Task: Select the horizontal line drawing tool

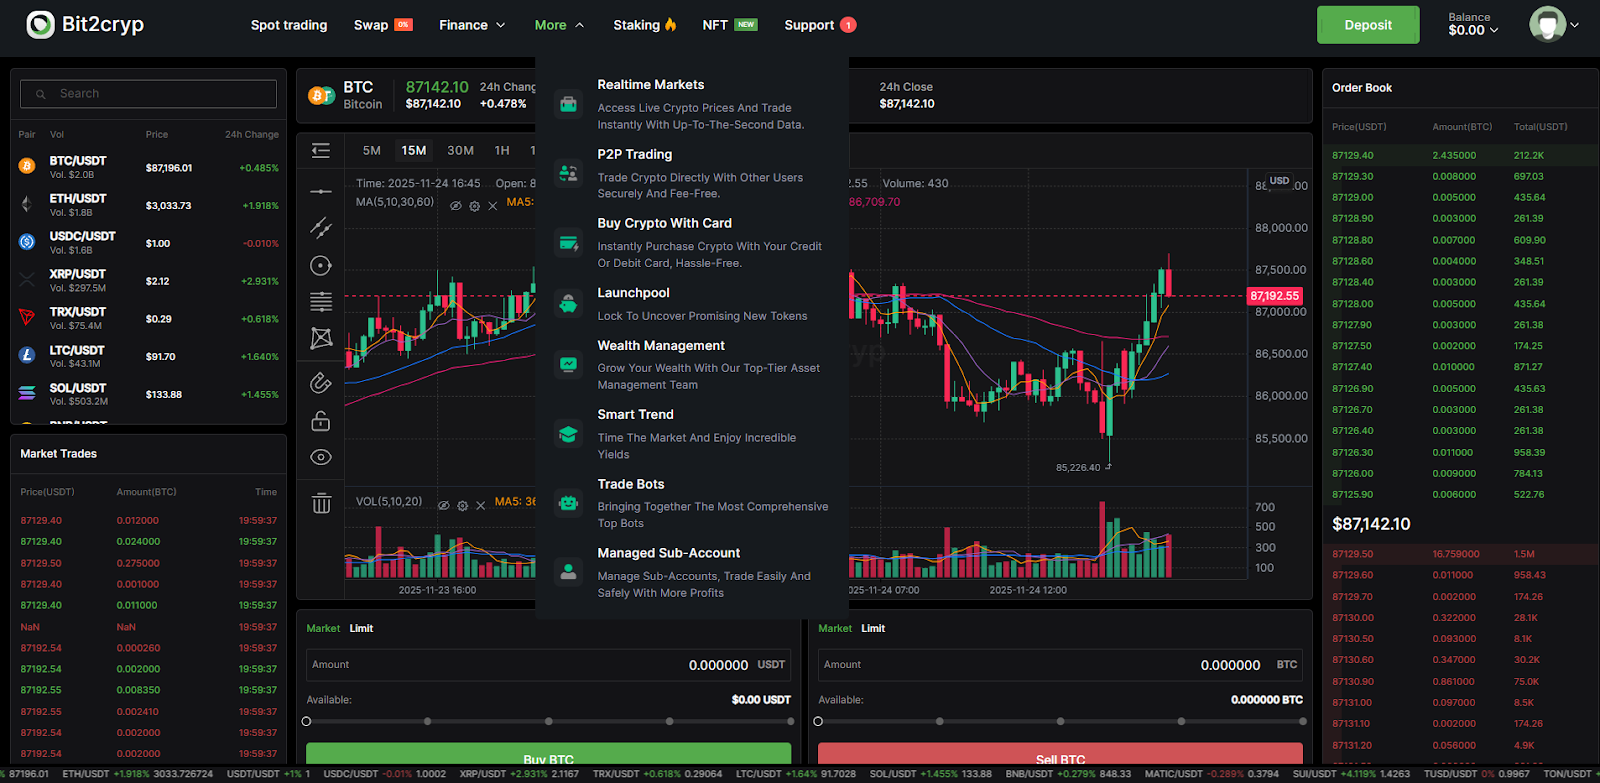Action: 321,191
